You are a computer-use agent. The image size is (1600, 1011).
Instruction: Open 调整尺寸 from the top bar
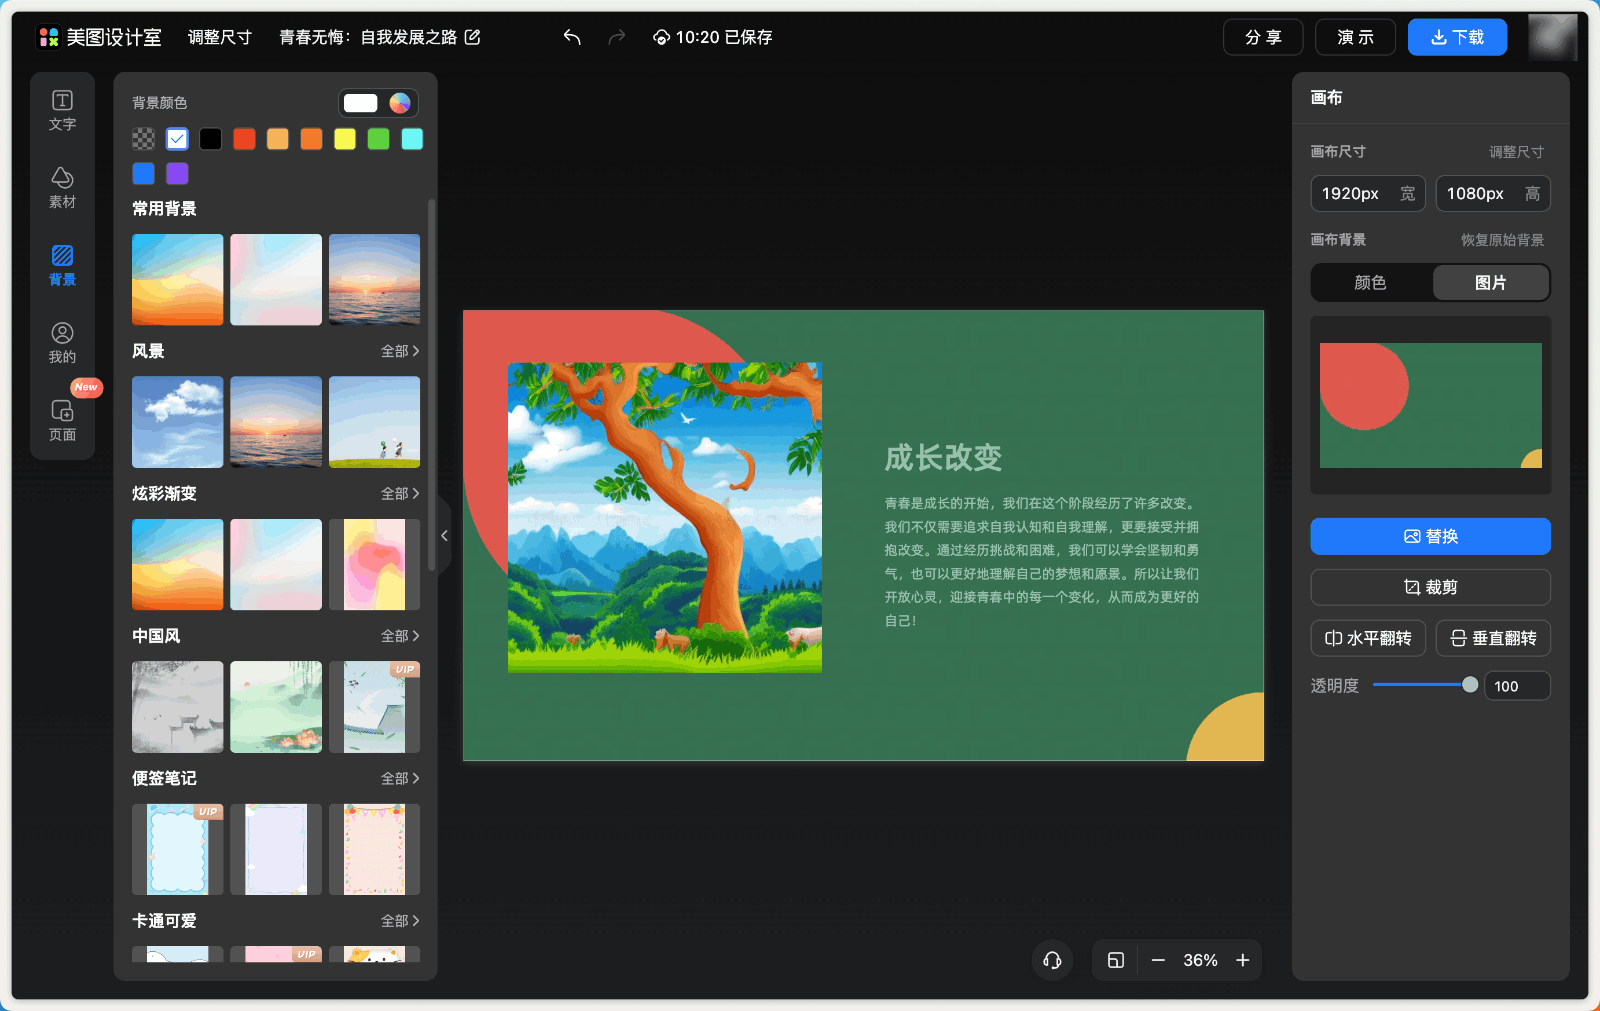219,37
